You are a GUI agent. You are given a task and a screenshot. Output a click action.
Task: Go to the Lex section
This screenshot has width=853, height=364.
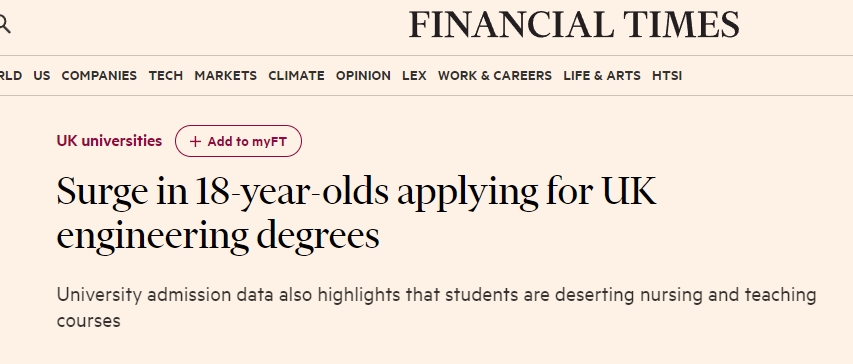coord(415,76)
